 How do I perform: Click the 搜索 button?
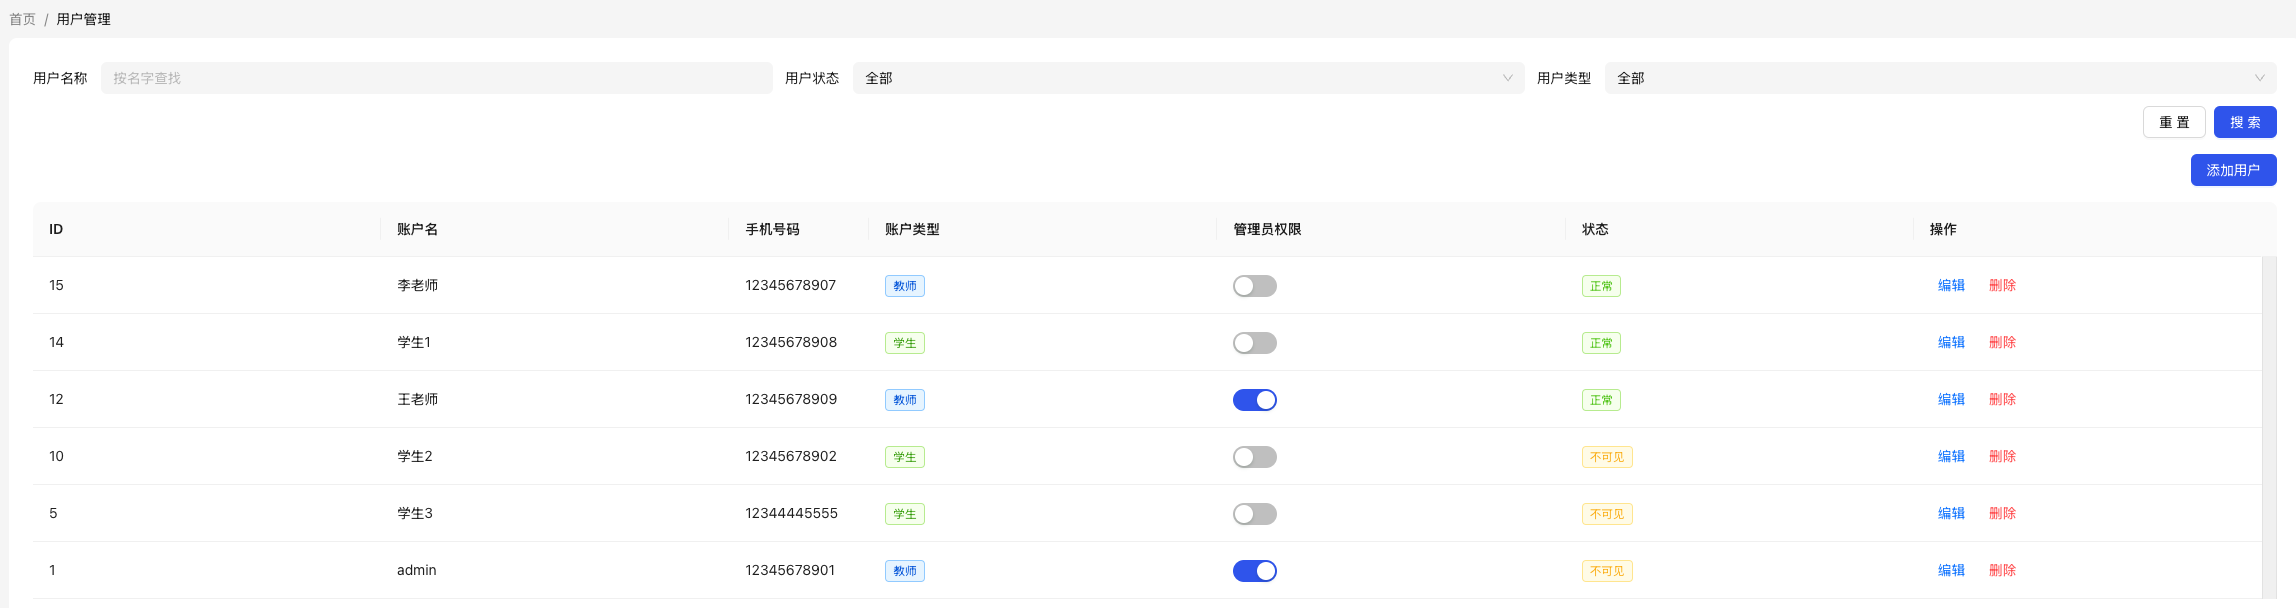[2245, 122]
